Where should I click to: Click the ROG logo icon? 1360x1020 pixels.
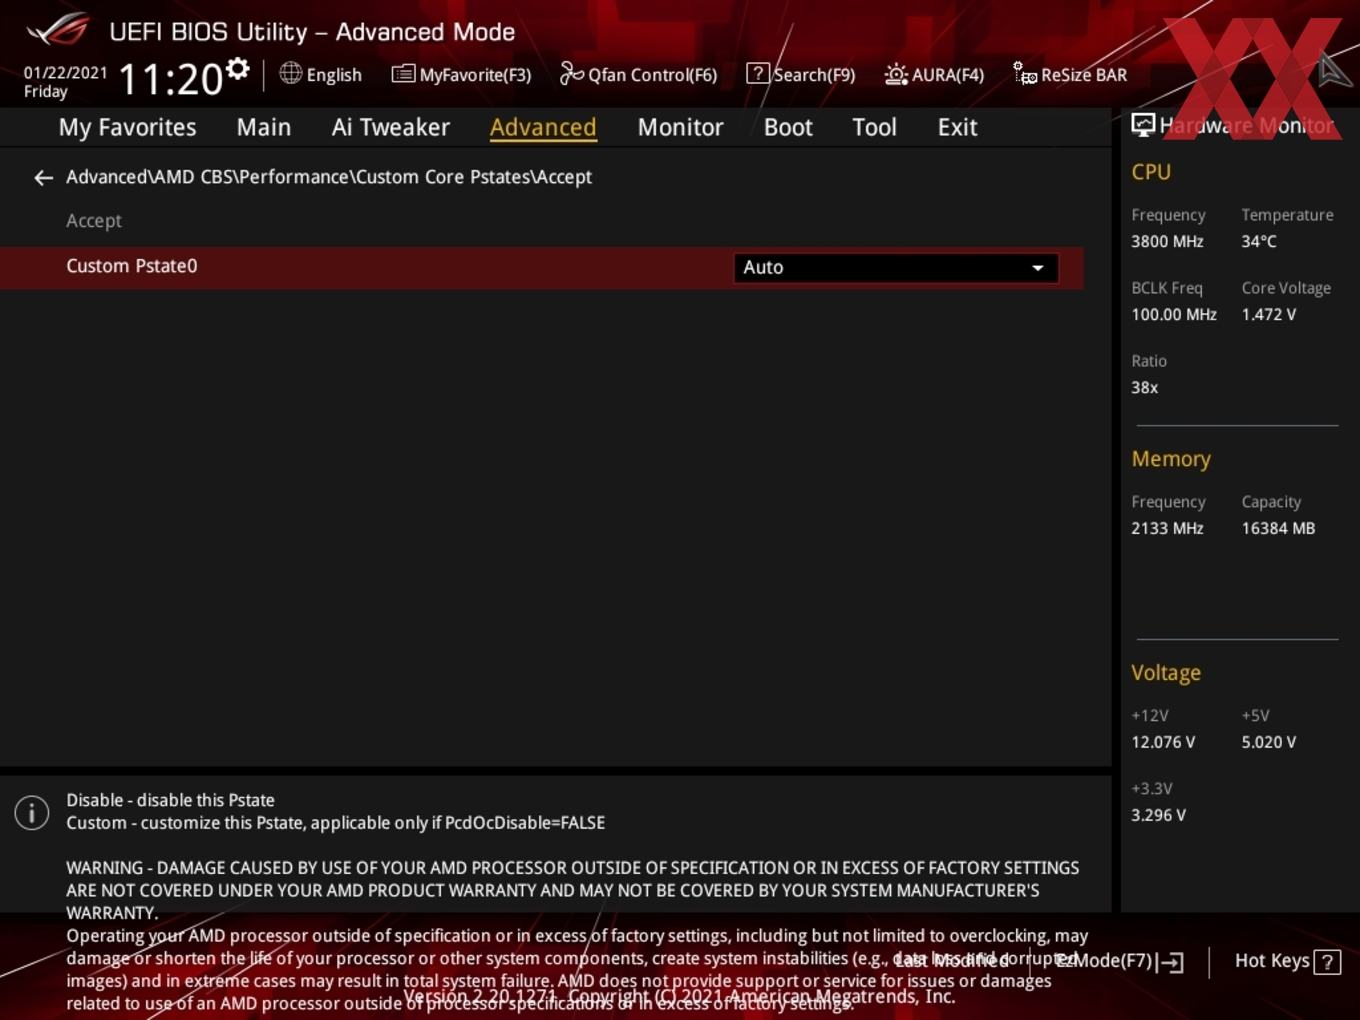(x=58, y=30)
